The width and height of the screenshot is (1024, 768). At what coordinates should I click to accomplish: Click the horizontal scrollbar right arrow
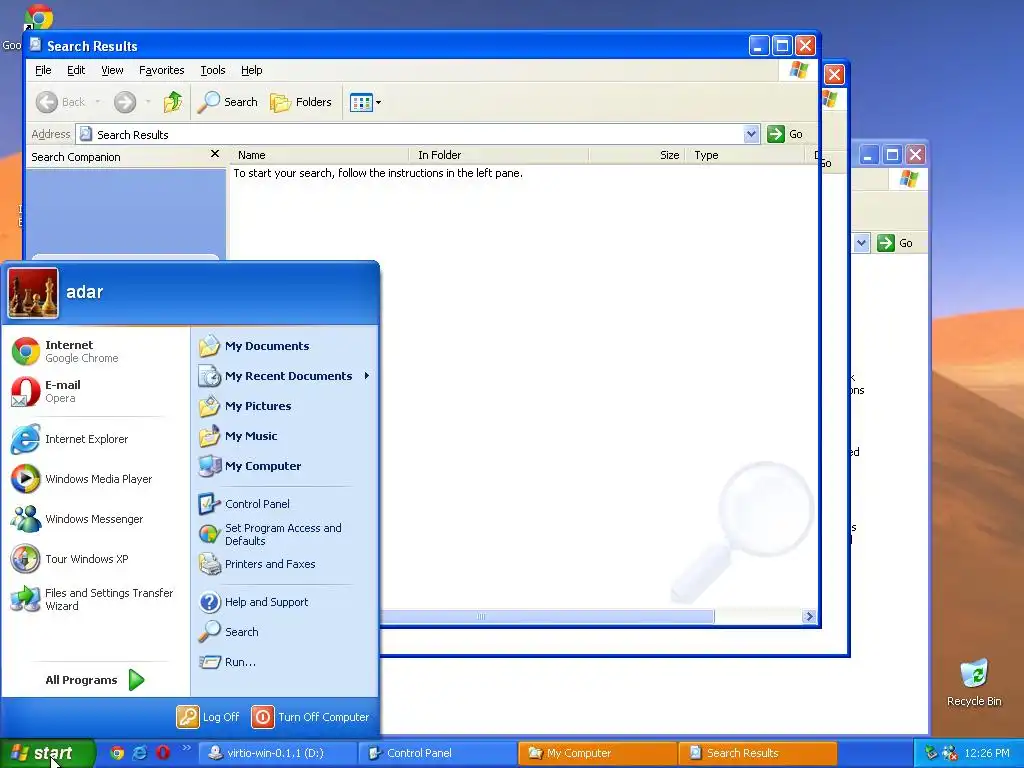809,616
